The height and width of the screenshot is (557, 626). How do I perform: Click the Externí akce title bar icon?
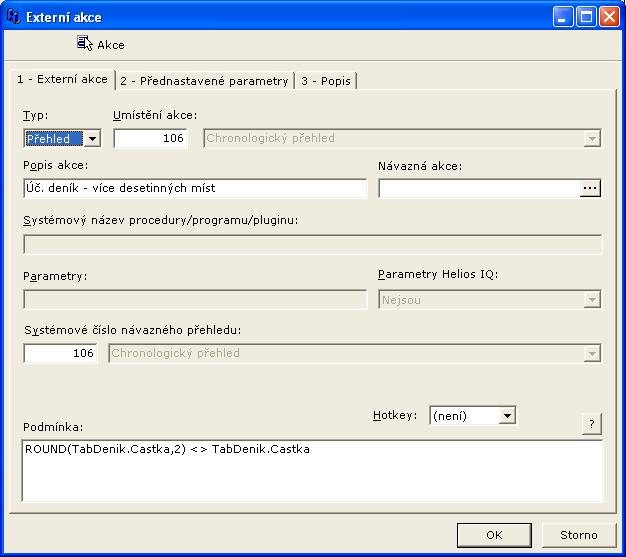tap(13, 17)
